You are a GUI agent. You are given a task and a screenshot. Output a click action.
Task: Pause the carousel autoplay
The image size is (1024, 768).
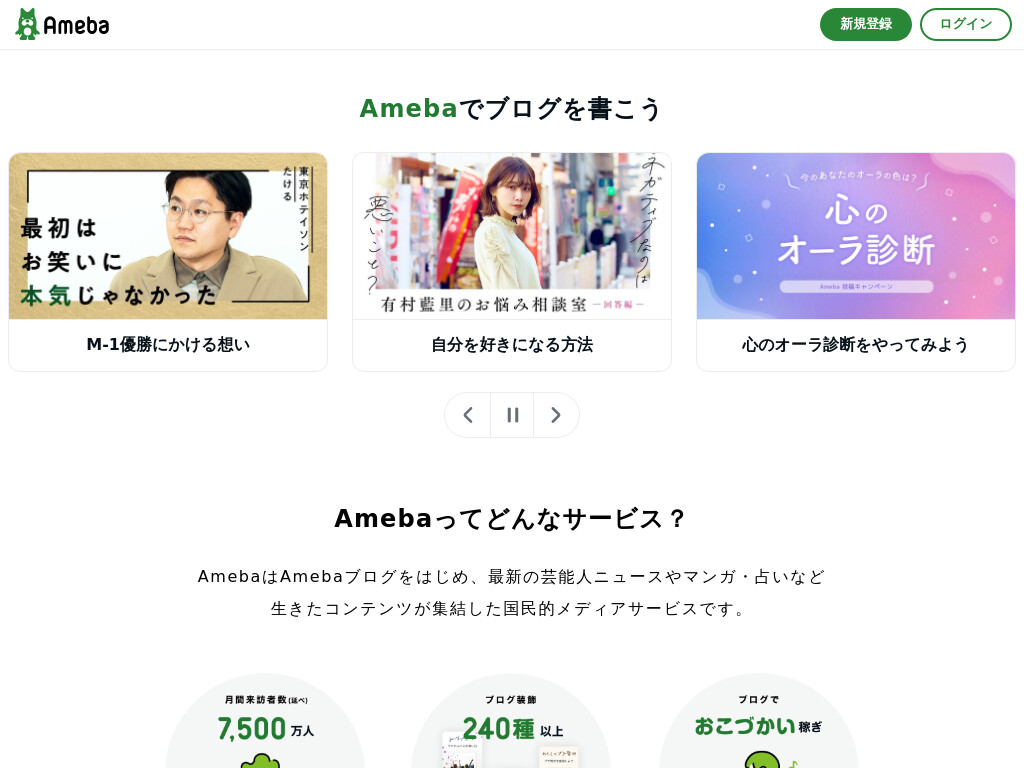[512, 415]
